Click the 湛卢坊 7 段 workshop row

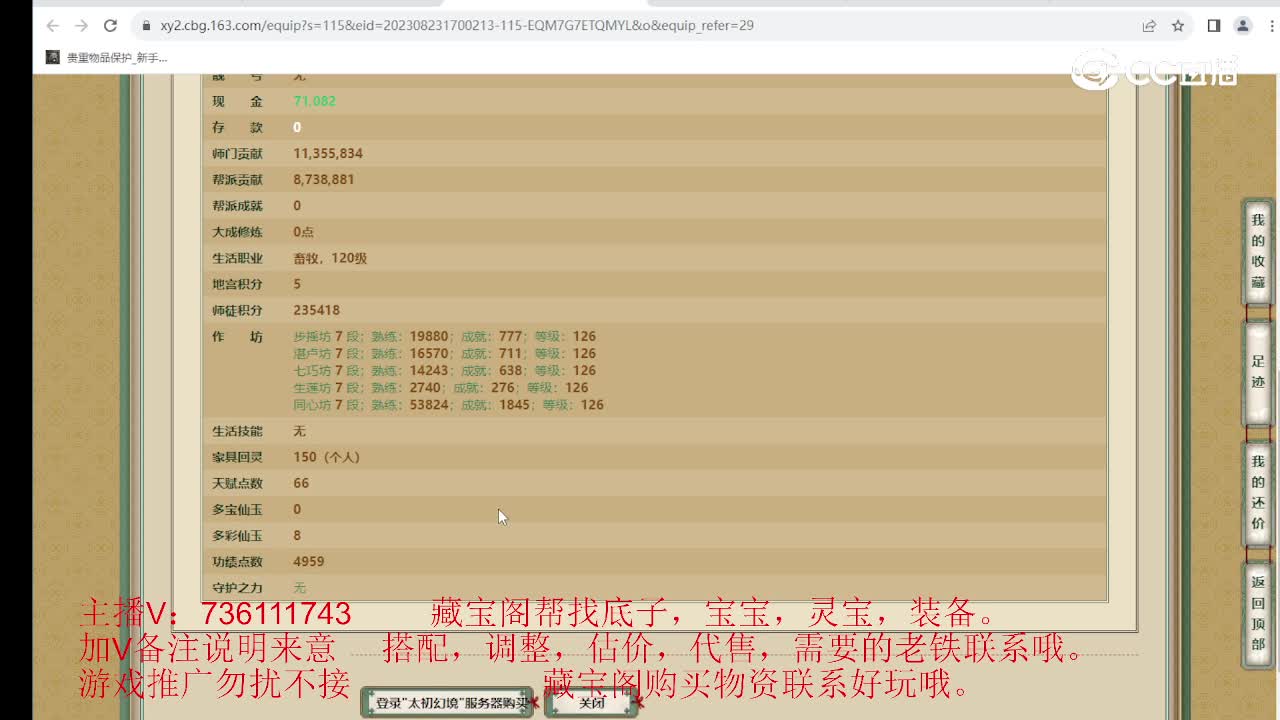tap(444, 353)
